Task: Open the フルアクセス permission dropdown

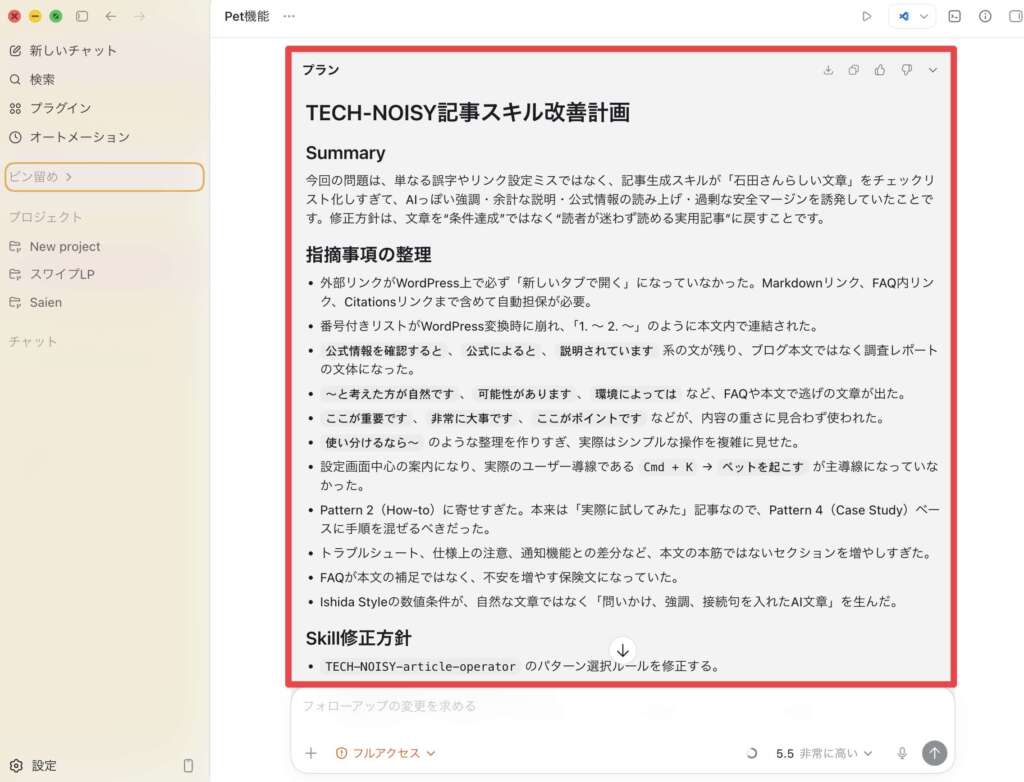Action: (x=385, y=753)
